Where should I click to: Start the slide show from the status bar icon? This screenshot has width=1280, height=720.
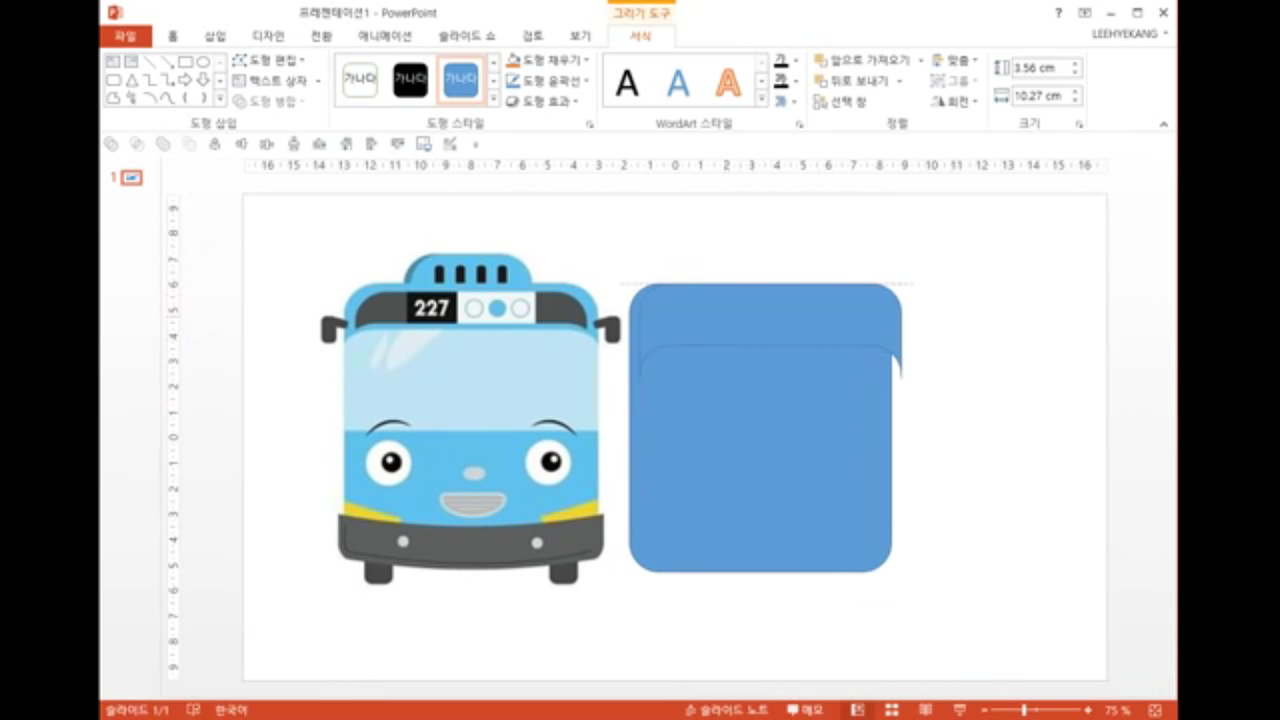[x=959, y=710]
